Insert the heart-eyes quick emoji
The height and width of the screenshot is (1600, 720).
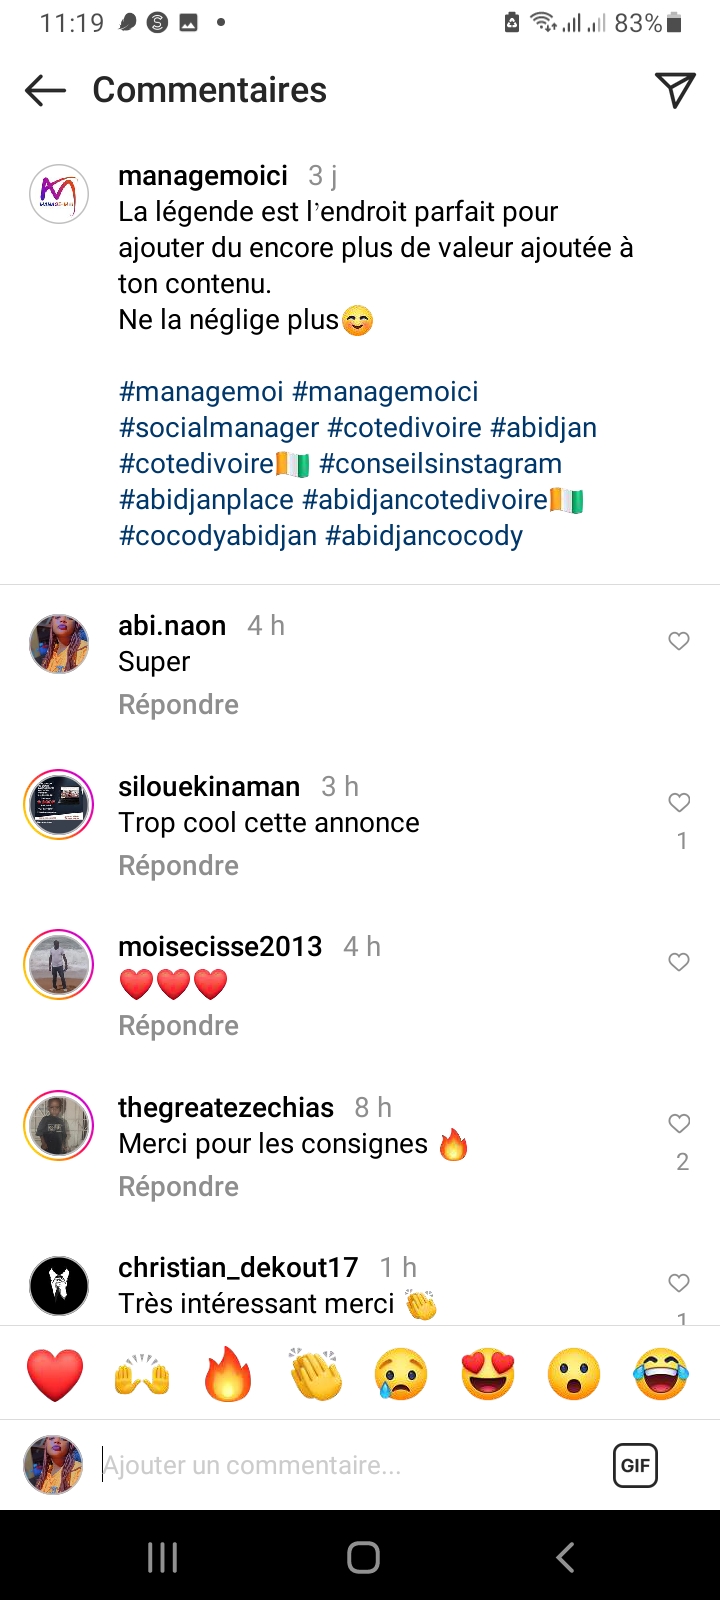488,1374
